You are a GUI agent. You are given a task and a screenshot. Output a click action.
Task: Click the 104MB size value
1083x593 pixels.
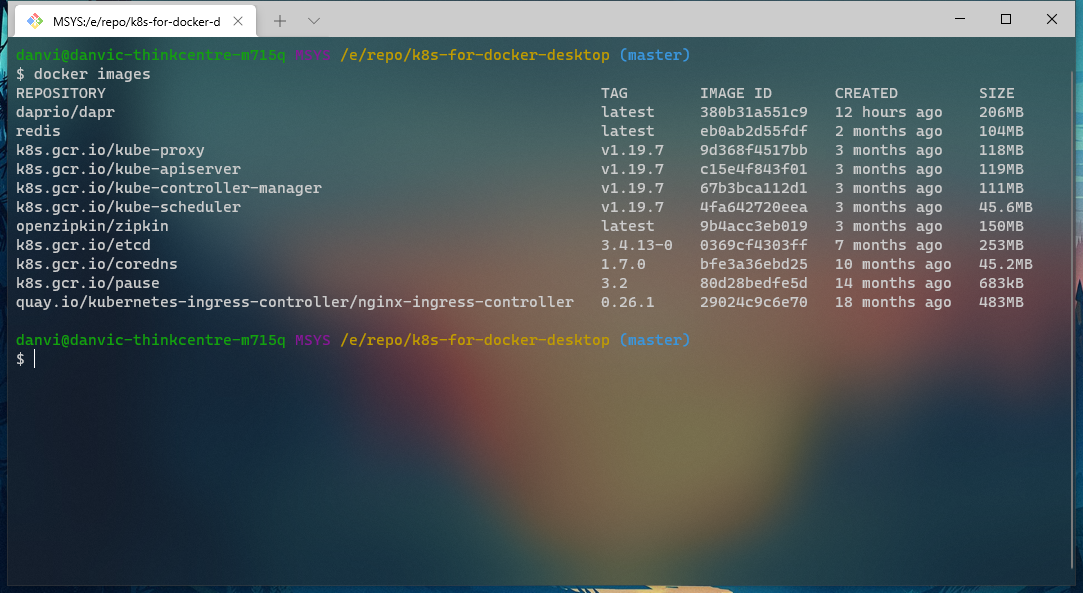point(1001,131)
